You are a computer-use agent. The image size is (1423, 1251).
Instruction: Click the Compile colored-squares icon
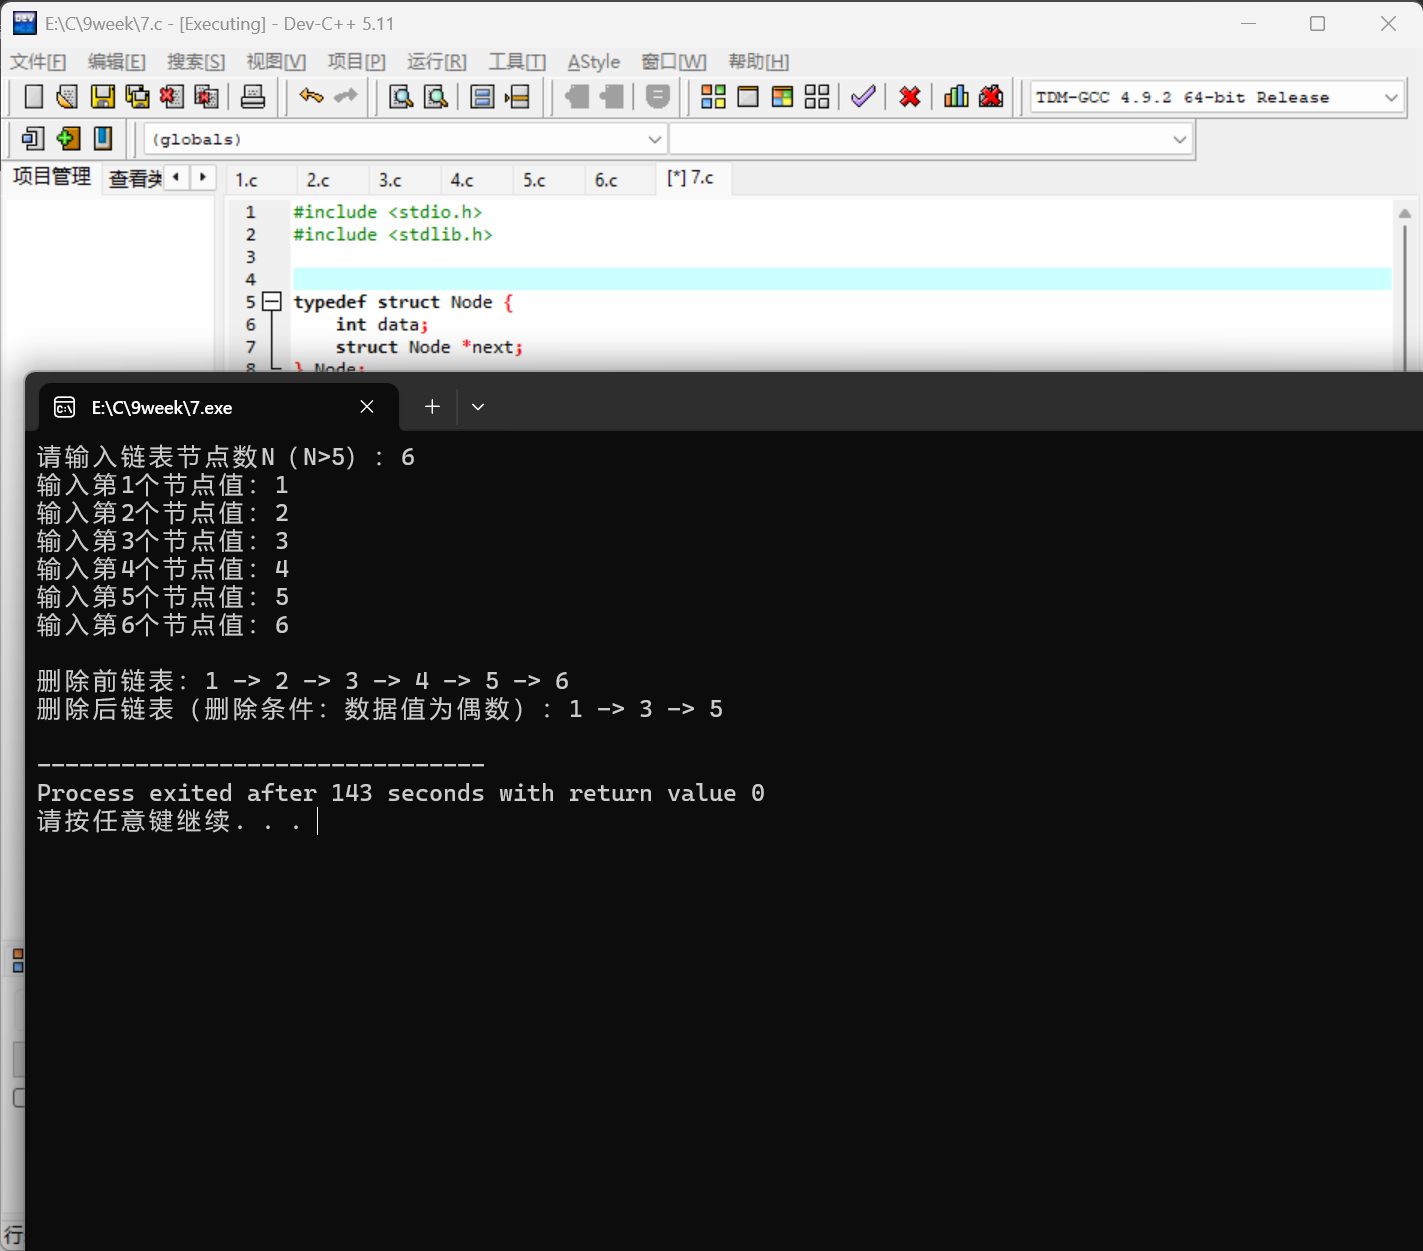[713, 97]
